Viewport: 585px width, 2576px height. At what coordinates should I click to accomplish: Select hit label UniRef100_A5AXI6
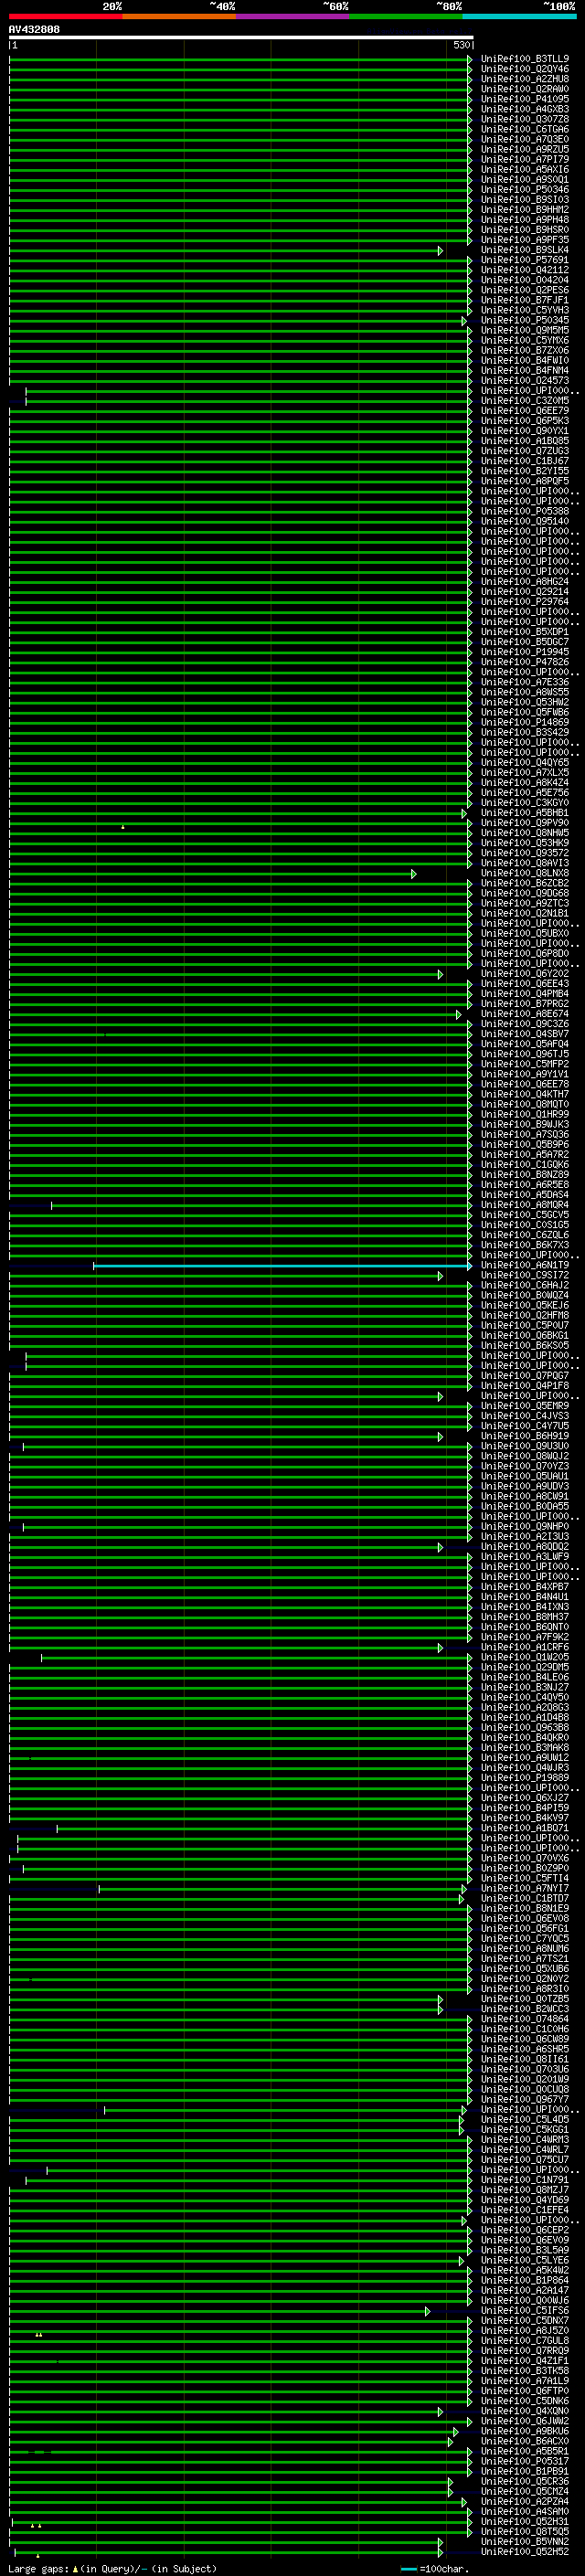coord(525,169)
